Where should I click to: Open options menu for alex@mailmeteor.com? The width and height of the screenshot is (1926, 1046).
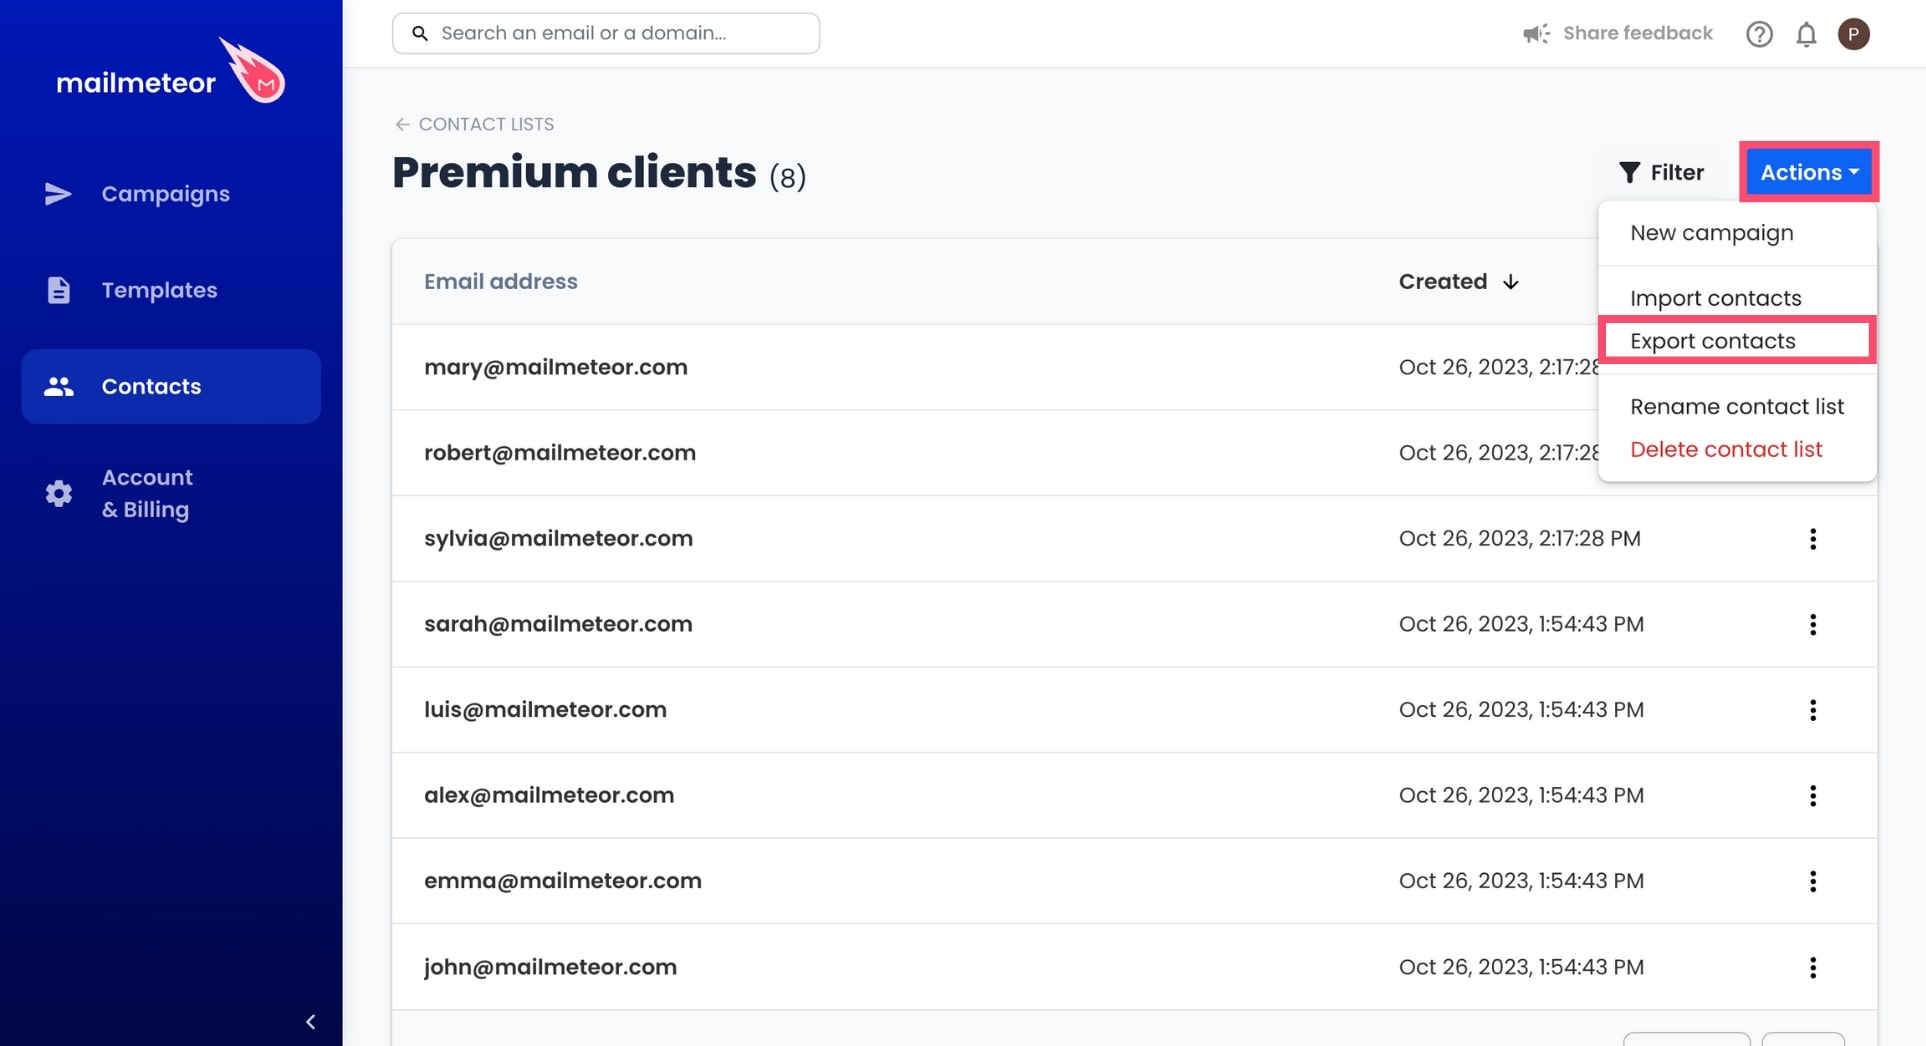(1812, 796)
